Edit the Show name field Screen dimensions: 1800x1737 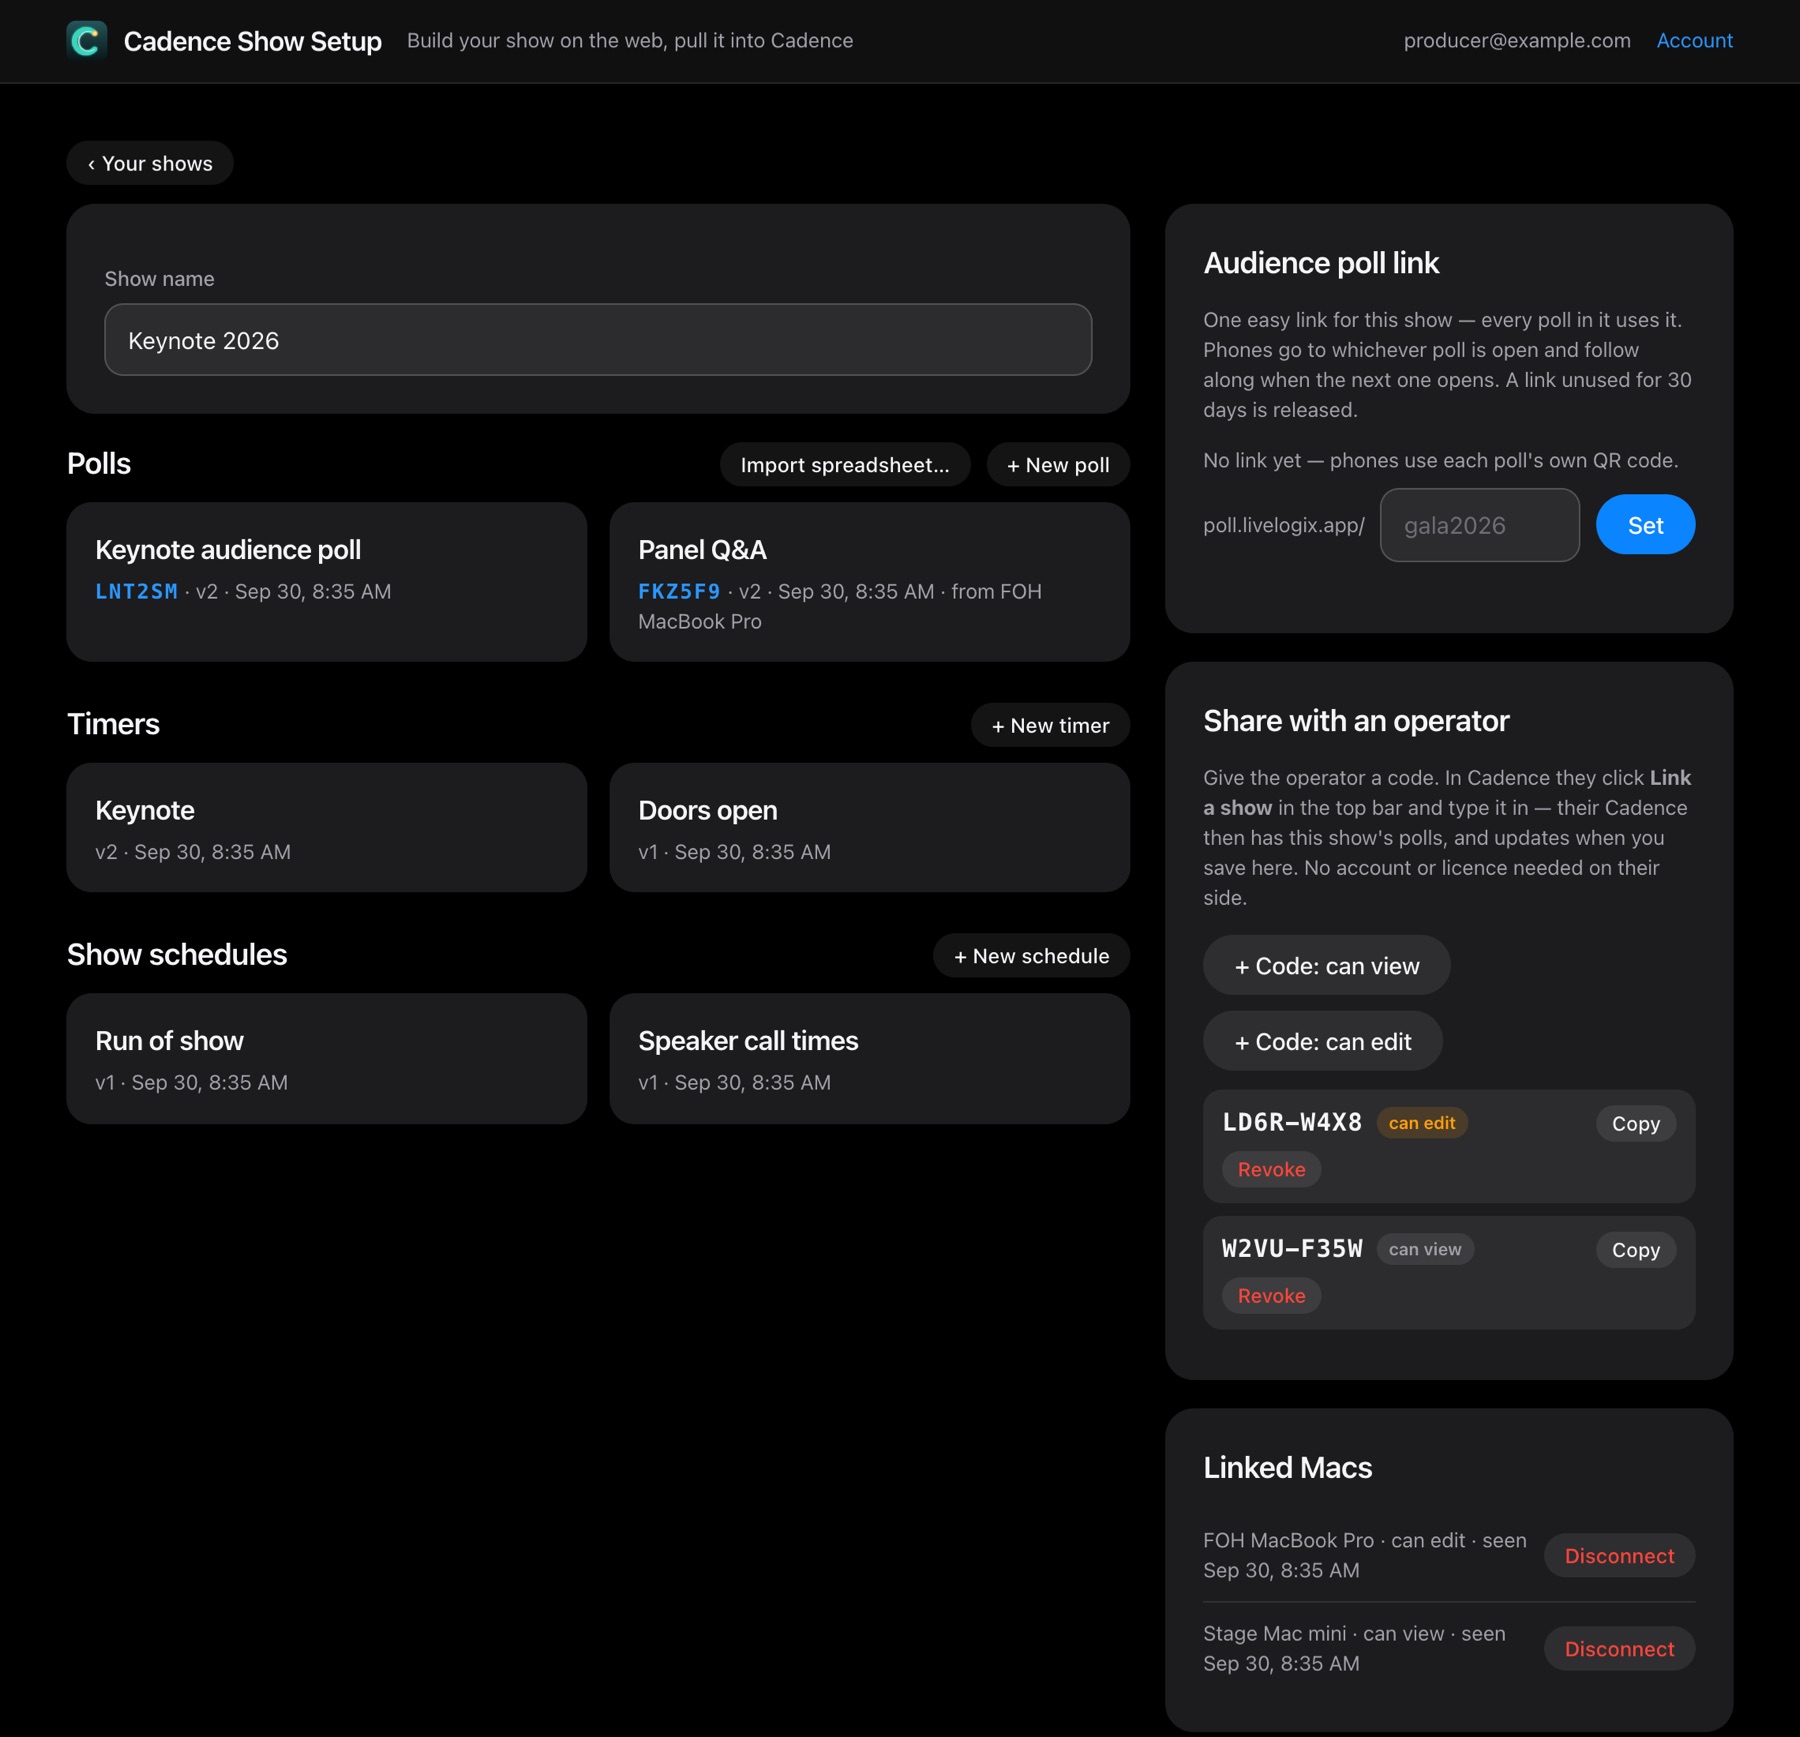point(598,340)
